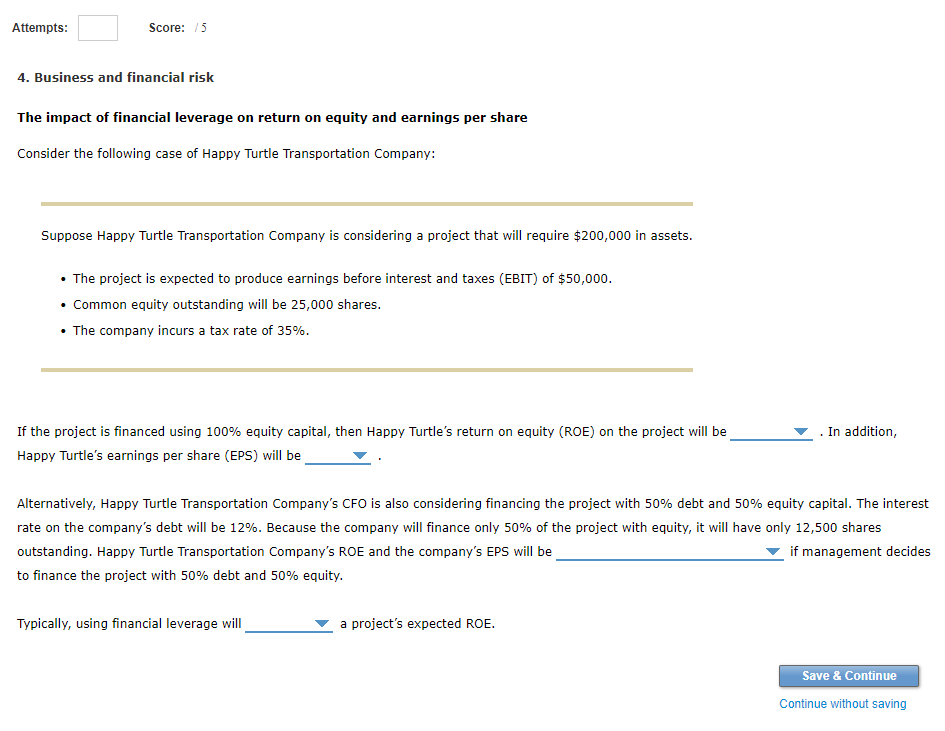Click the underlined blank before '. In addition'

tap(770, 434)
